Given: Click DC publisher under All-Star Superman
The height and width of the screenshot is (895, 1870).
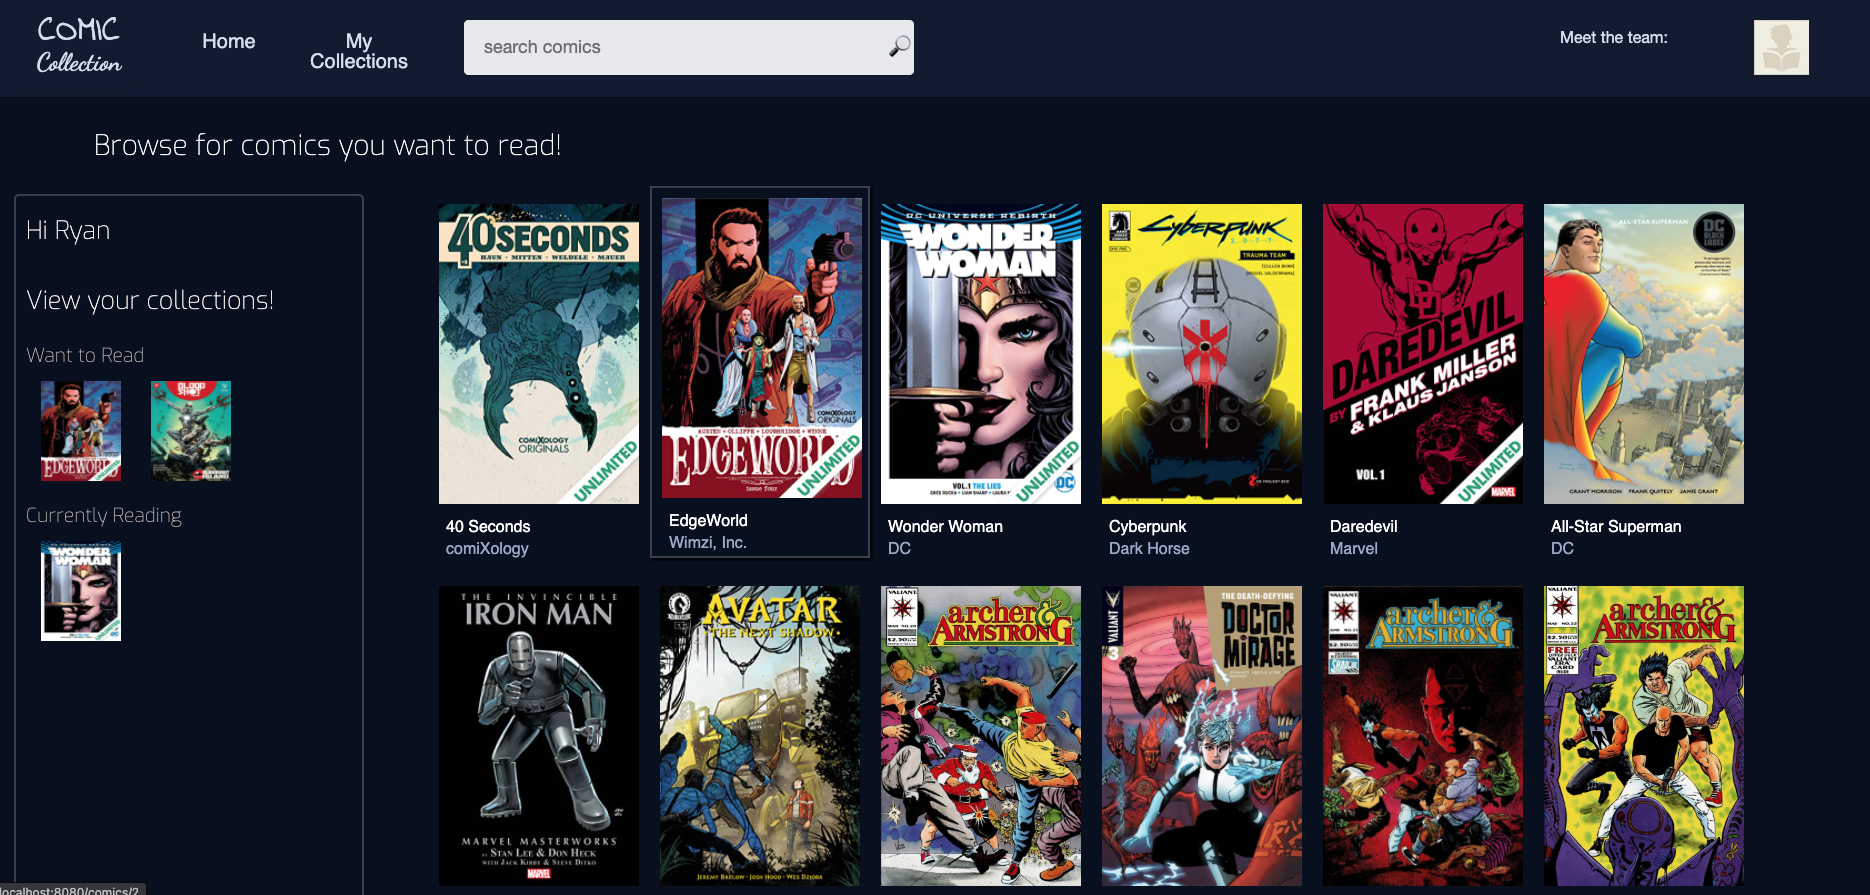Looking at the screenshot, I should click(x=1562, y=549).
